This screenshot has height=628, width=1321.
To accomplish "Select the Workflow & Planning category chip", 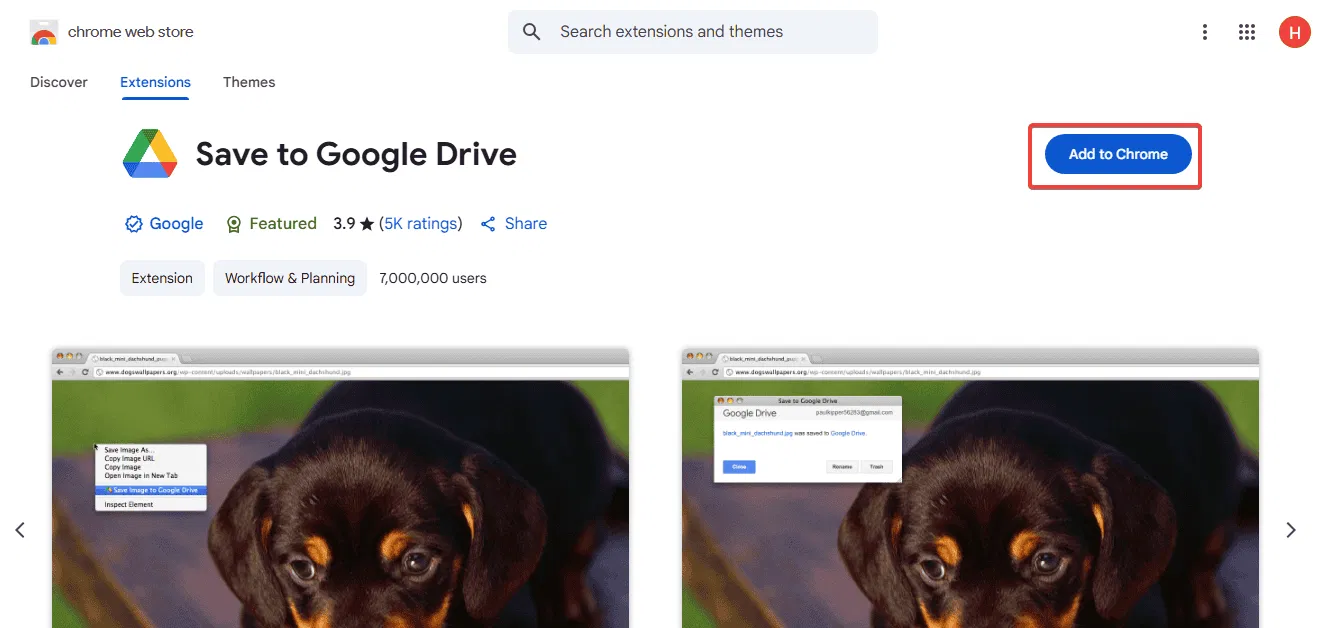I will (x=290, y=278).
